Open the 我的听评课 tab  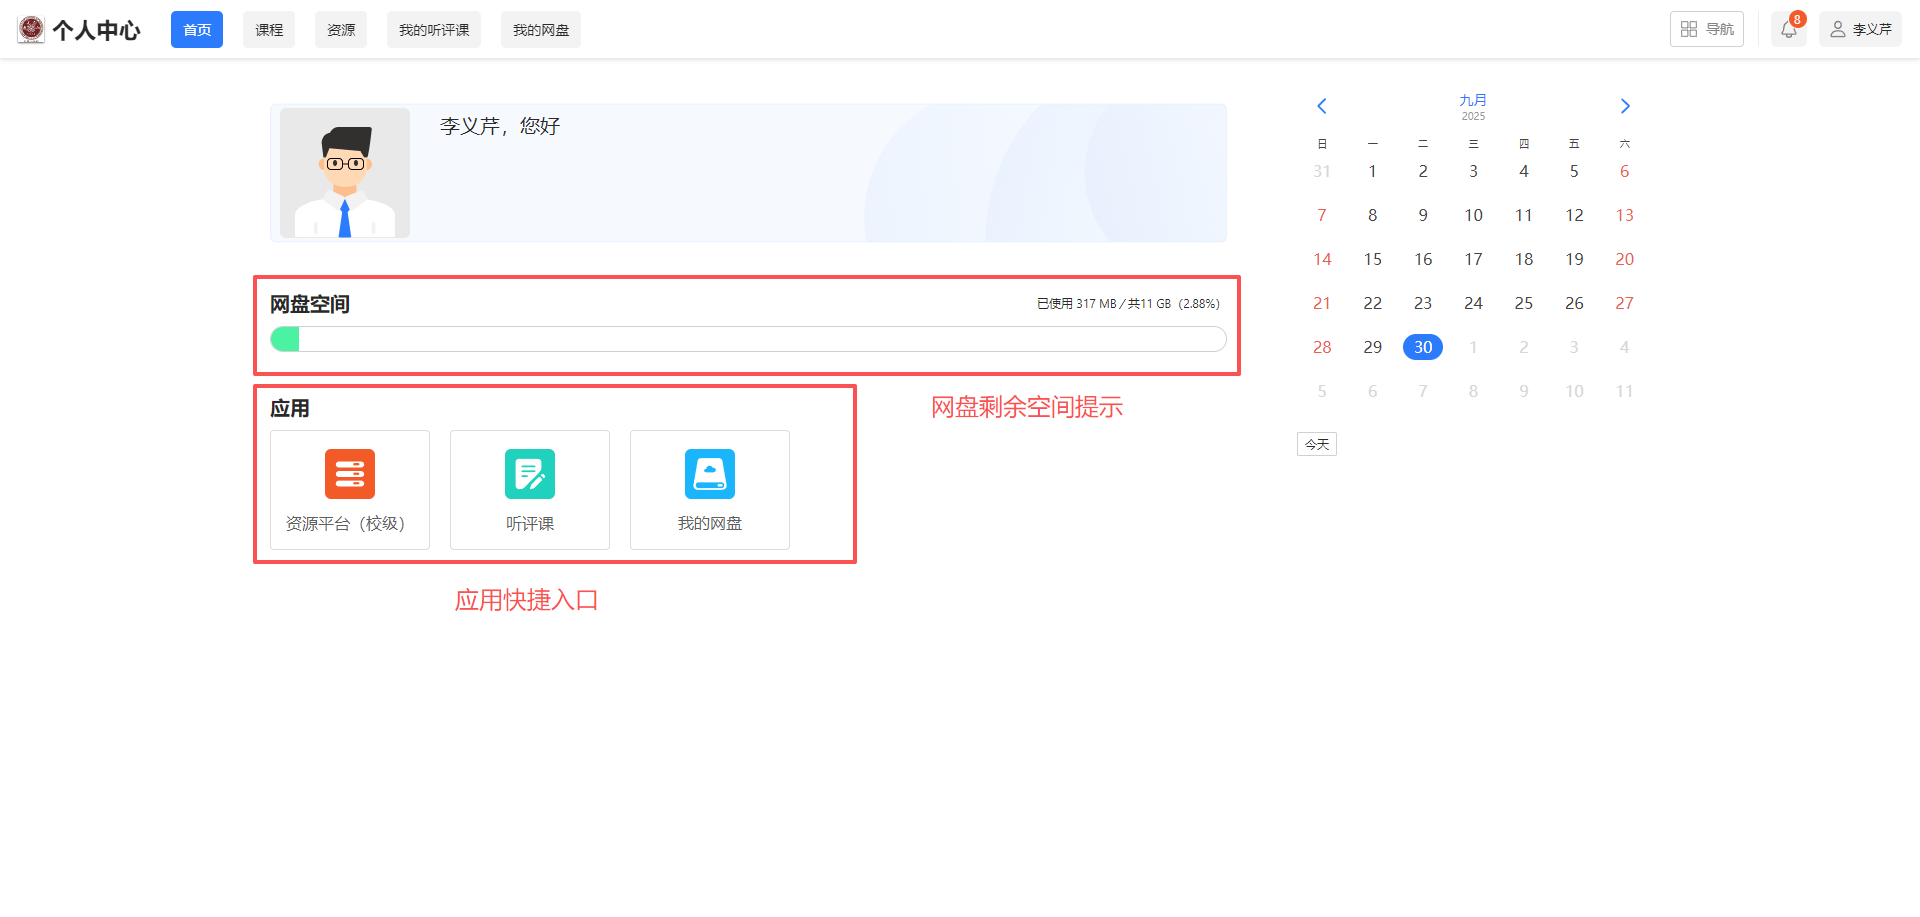[434, 30]
